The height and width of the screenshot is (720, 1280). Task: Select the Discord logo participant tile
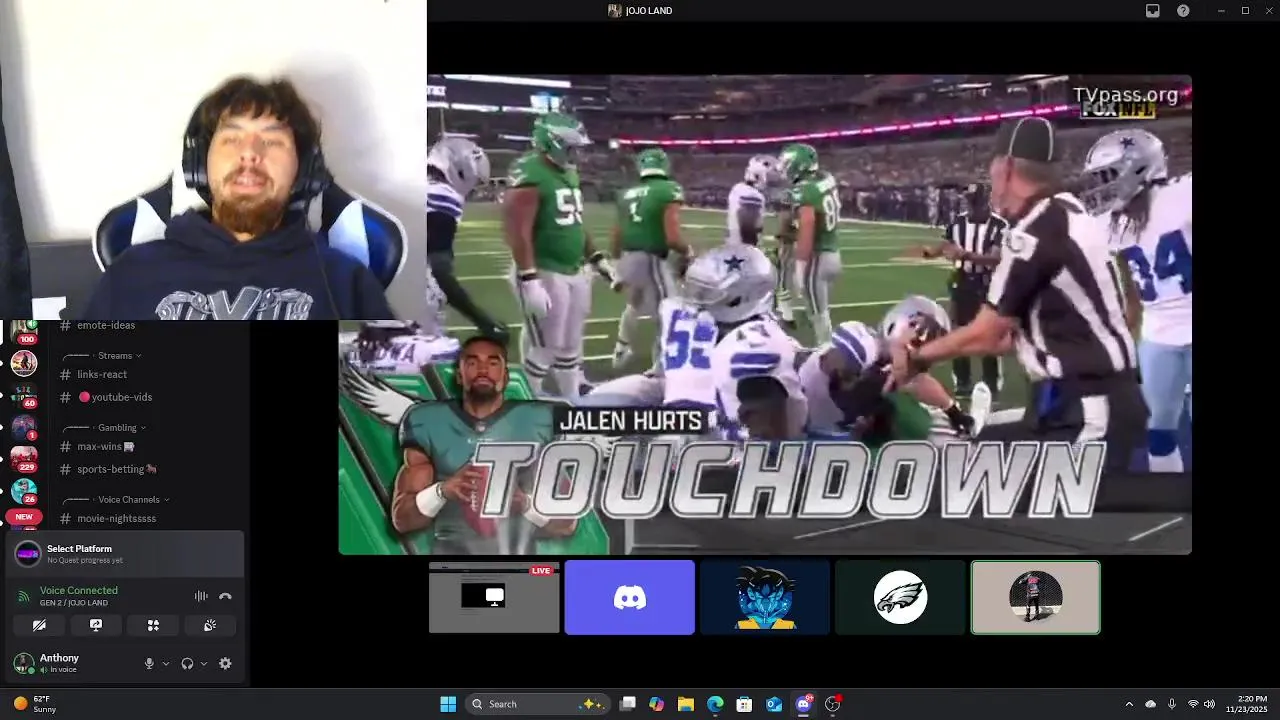tap(629, 597)
